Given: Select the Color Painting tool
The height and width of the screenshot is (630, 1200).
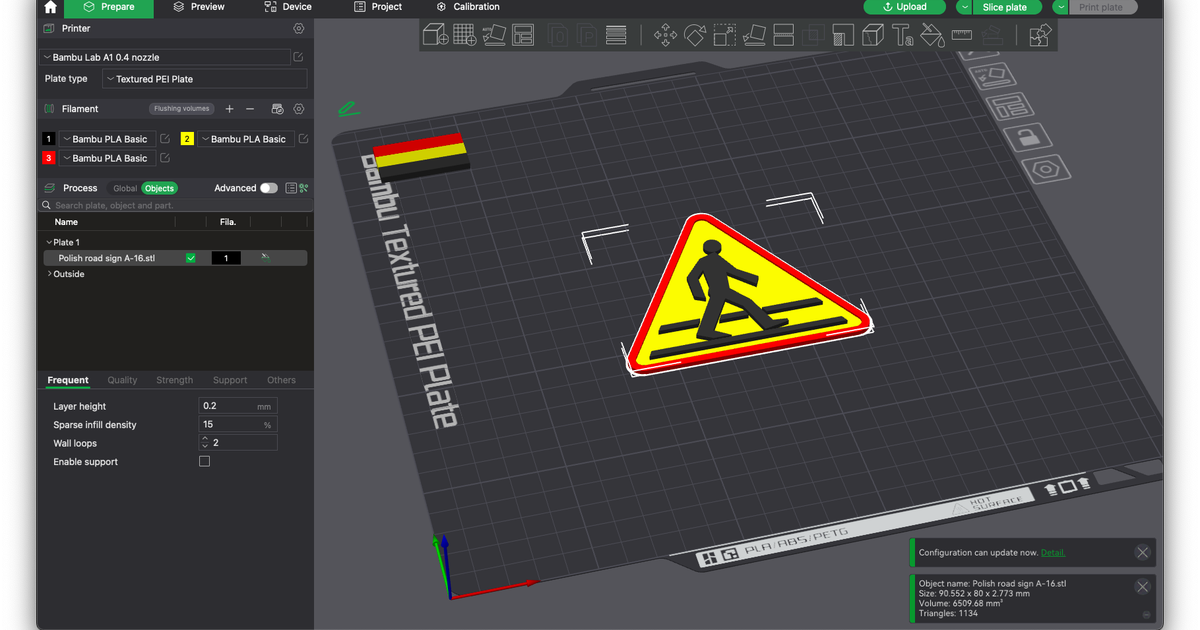Looking at the screenshot, I should [931, 34].
